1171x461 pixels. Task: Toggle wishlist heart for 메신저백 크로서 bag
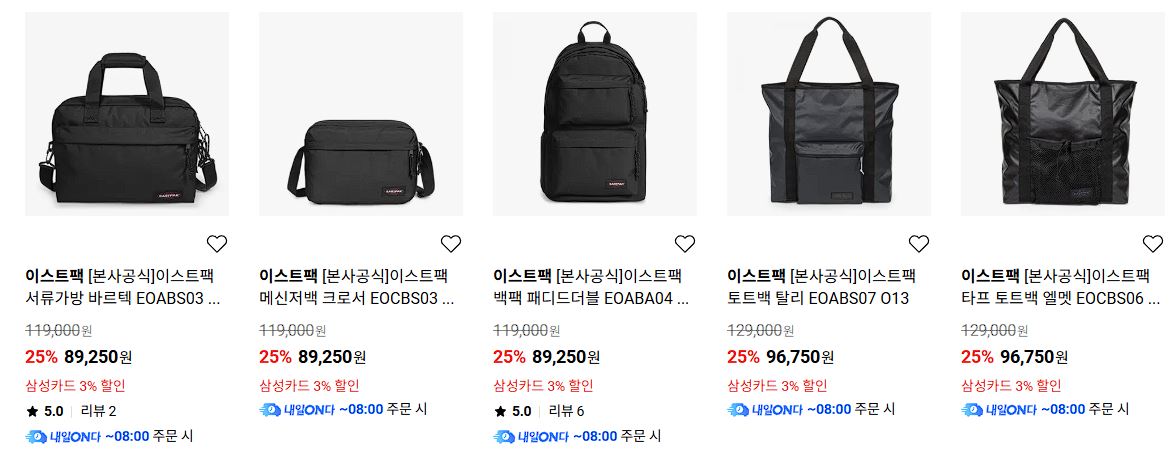click(450, 244)
